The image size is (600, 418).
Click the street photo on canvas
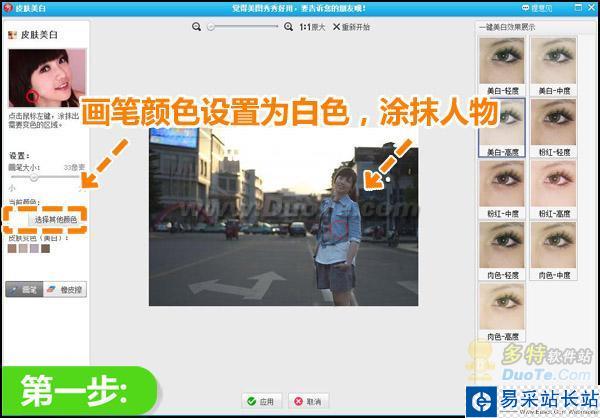click(284, 217)
